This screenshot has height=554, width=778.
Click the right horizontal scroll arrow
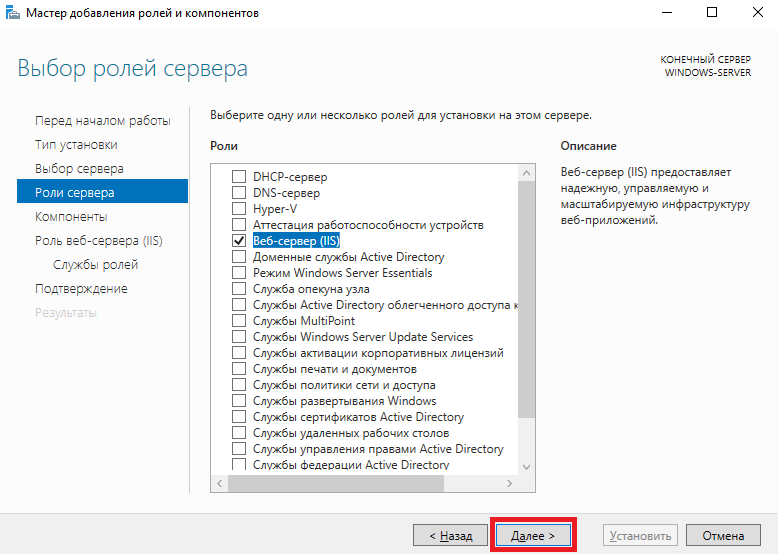[510, 483]
